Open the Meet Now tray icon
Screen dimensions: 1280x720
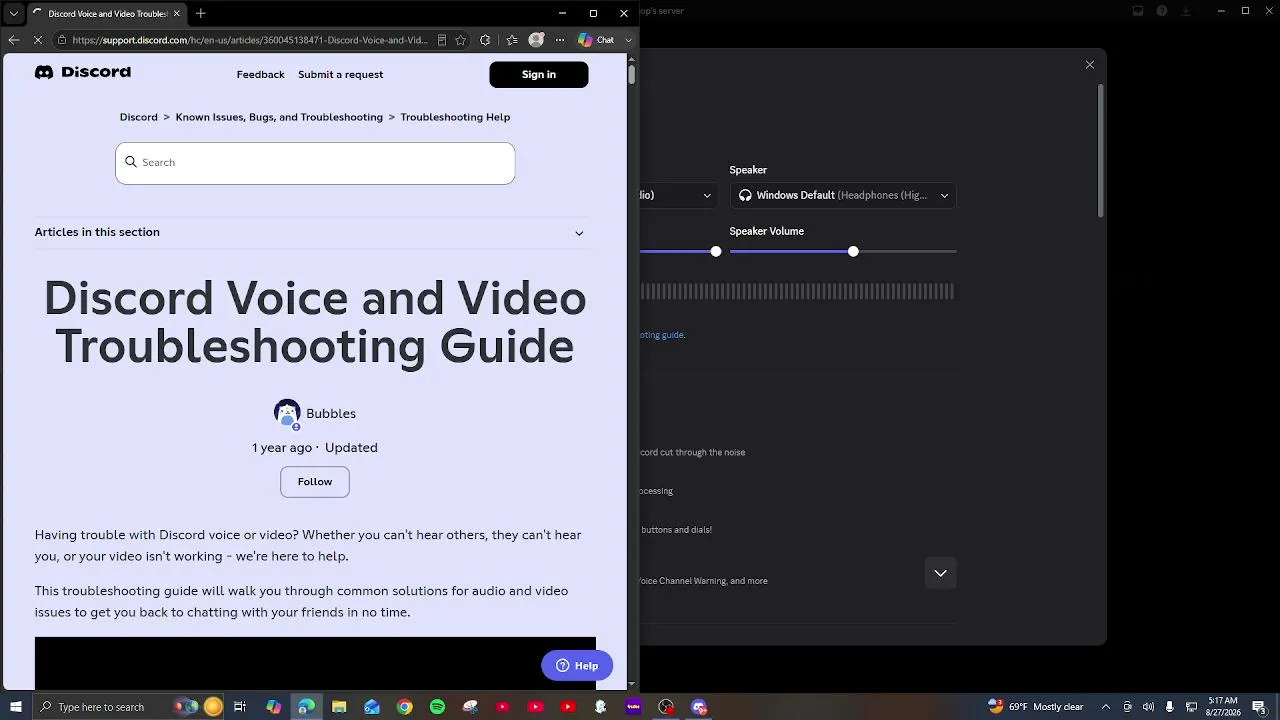pos(1128,707)
